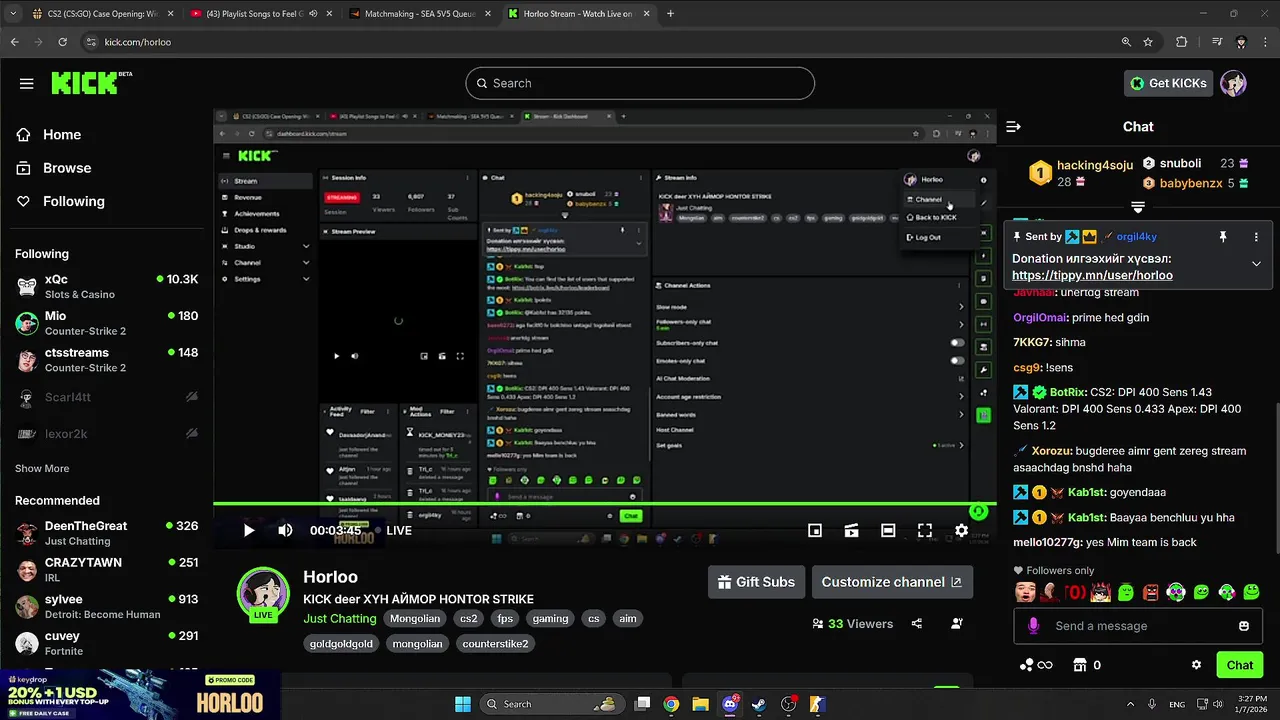Click Customize channel button
This screenshot has height=720, width=1280.
[891, 582]
